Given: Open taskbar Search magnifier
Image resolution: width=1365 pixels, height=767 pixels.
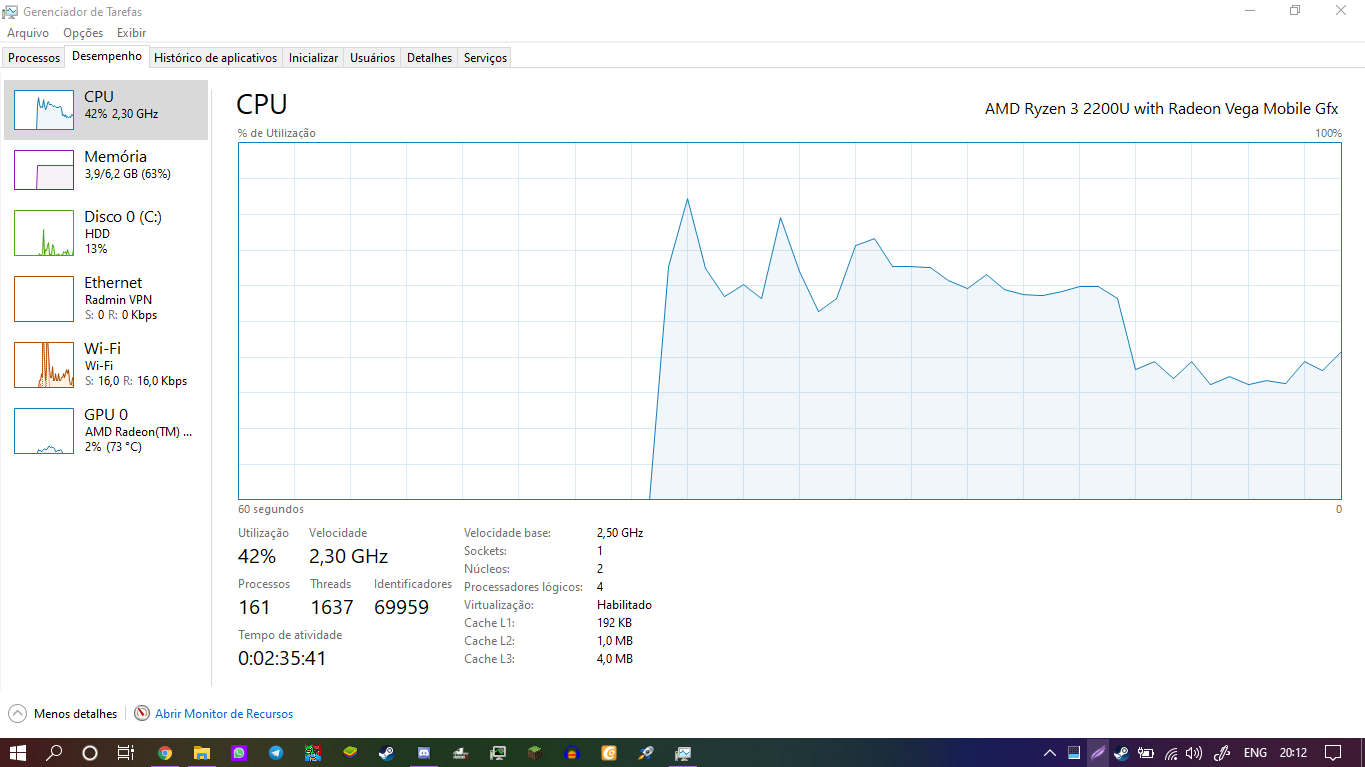Looking at the screenshot, I should (54, 752).
